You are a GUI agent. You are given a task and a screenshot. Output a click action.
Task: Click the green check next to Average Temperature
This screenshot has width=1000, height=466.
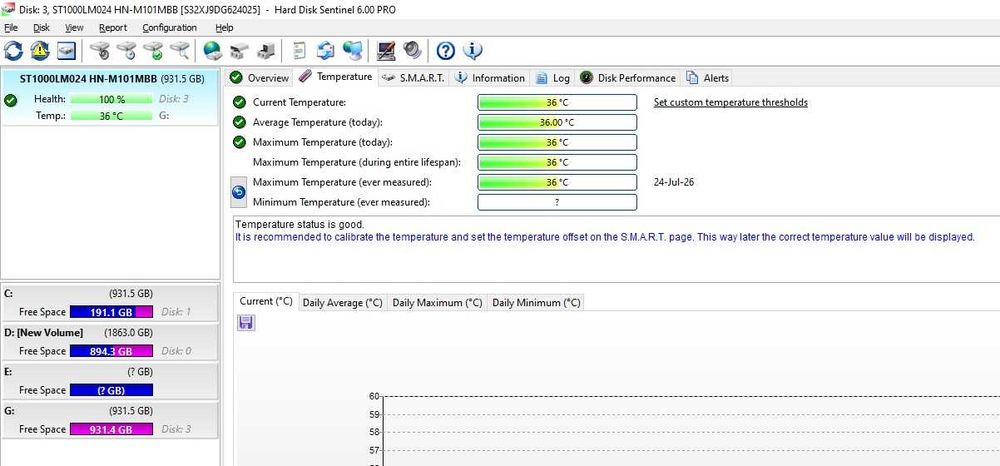[239, 122]
